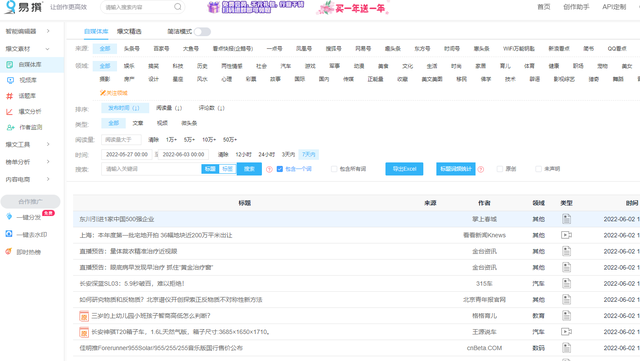The width and height of the screenshot is (640, 361).
Task: Select the 7天内 time filter
Action: 309,154
